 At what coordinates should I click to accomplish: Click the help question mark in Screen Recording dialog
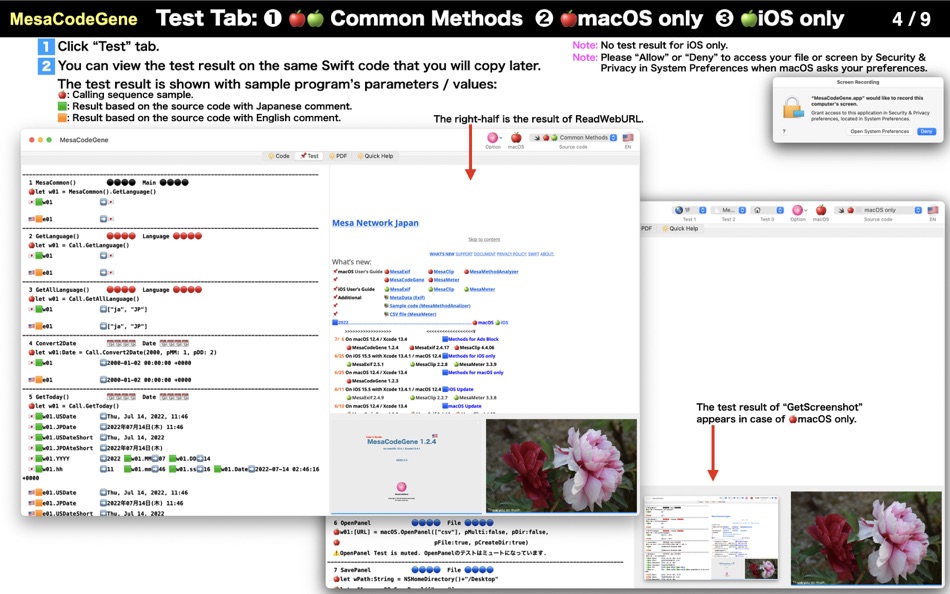point(784,131)
